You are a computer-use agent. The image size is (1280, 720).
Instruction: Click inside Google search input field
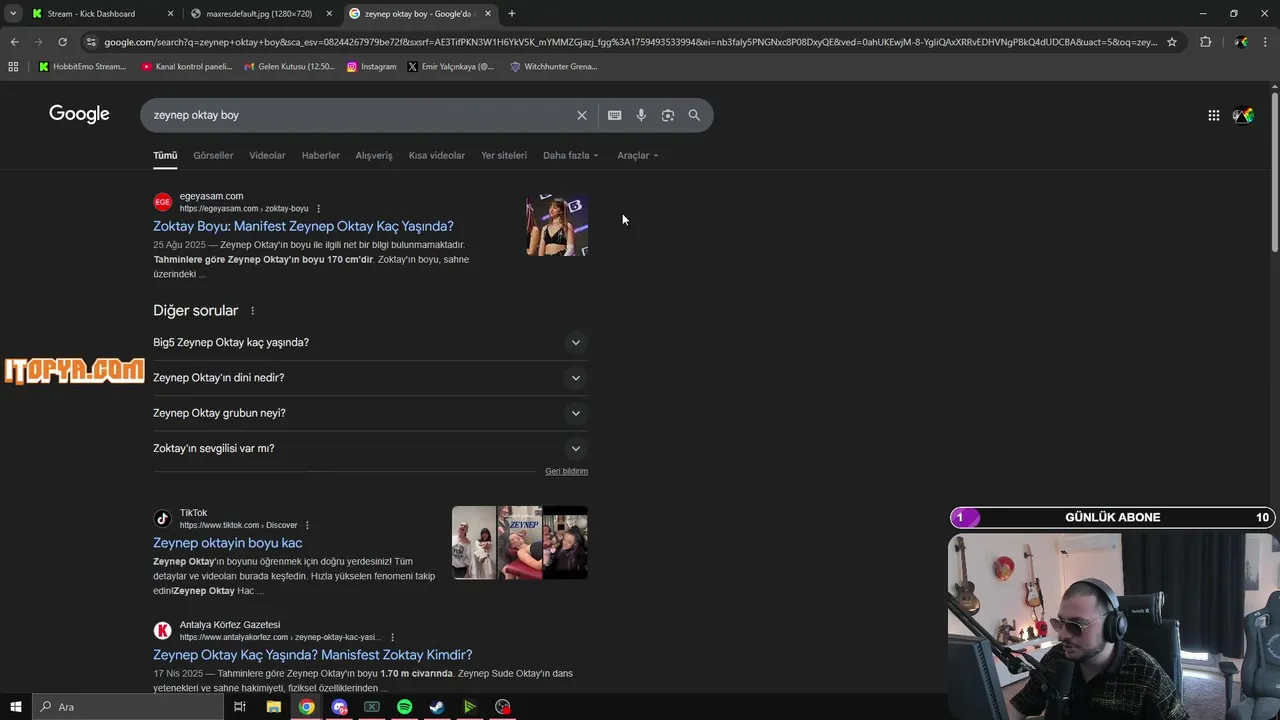360,115
